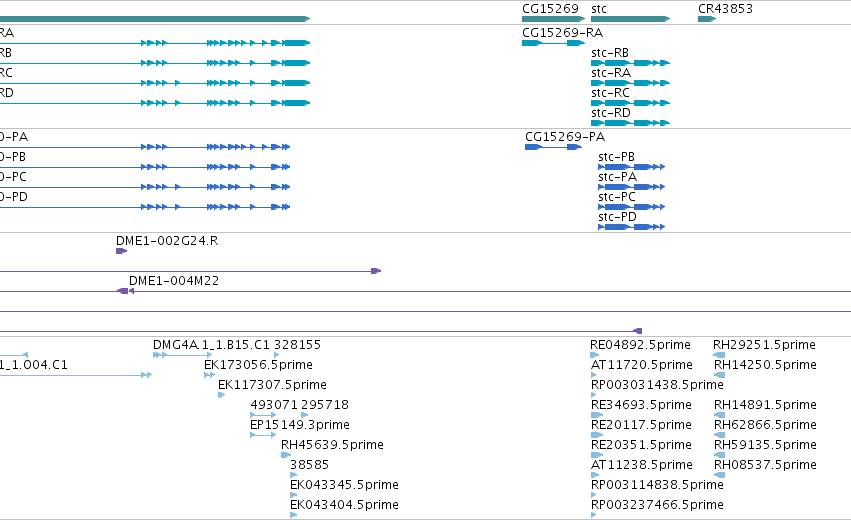
Task: Click the stc-PD coding glyph
Action: click(632, 227)
